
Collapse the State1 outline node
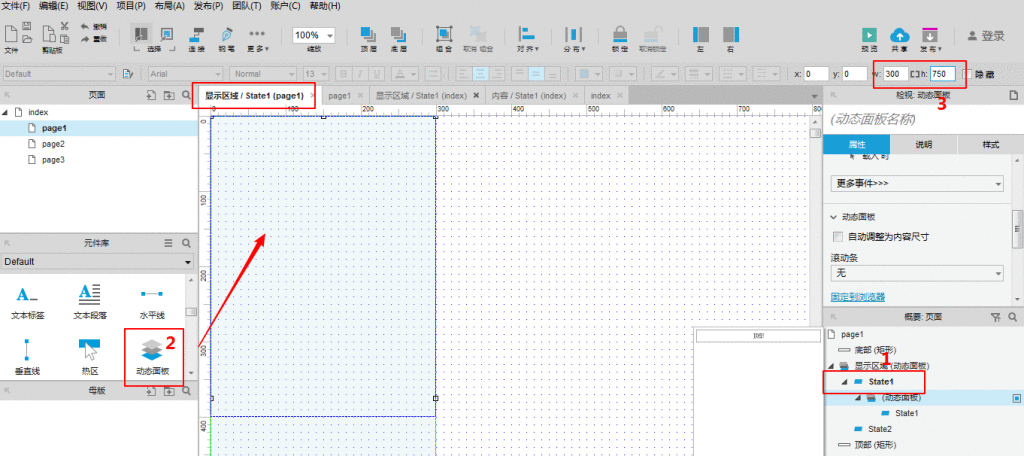[843, 382]
